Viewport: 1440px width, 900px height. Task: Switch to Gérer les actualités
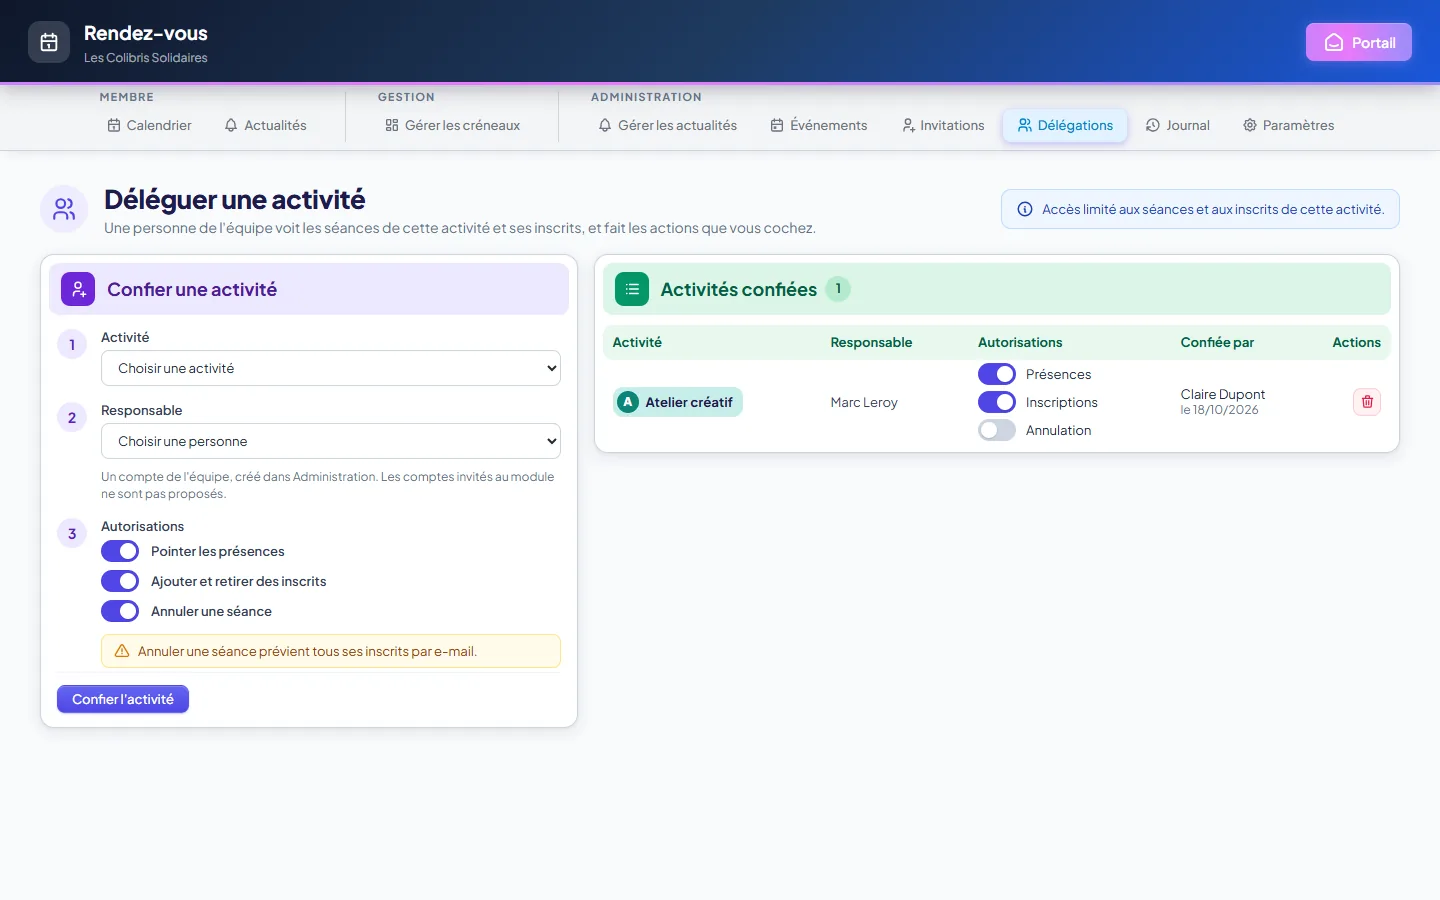click(667, 125)
